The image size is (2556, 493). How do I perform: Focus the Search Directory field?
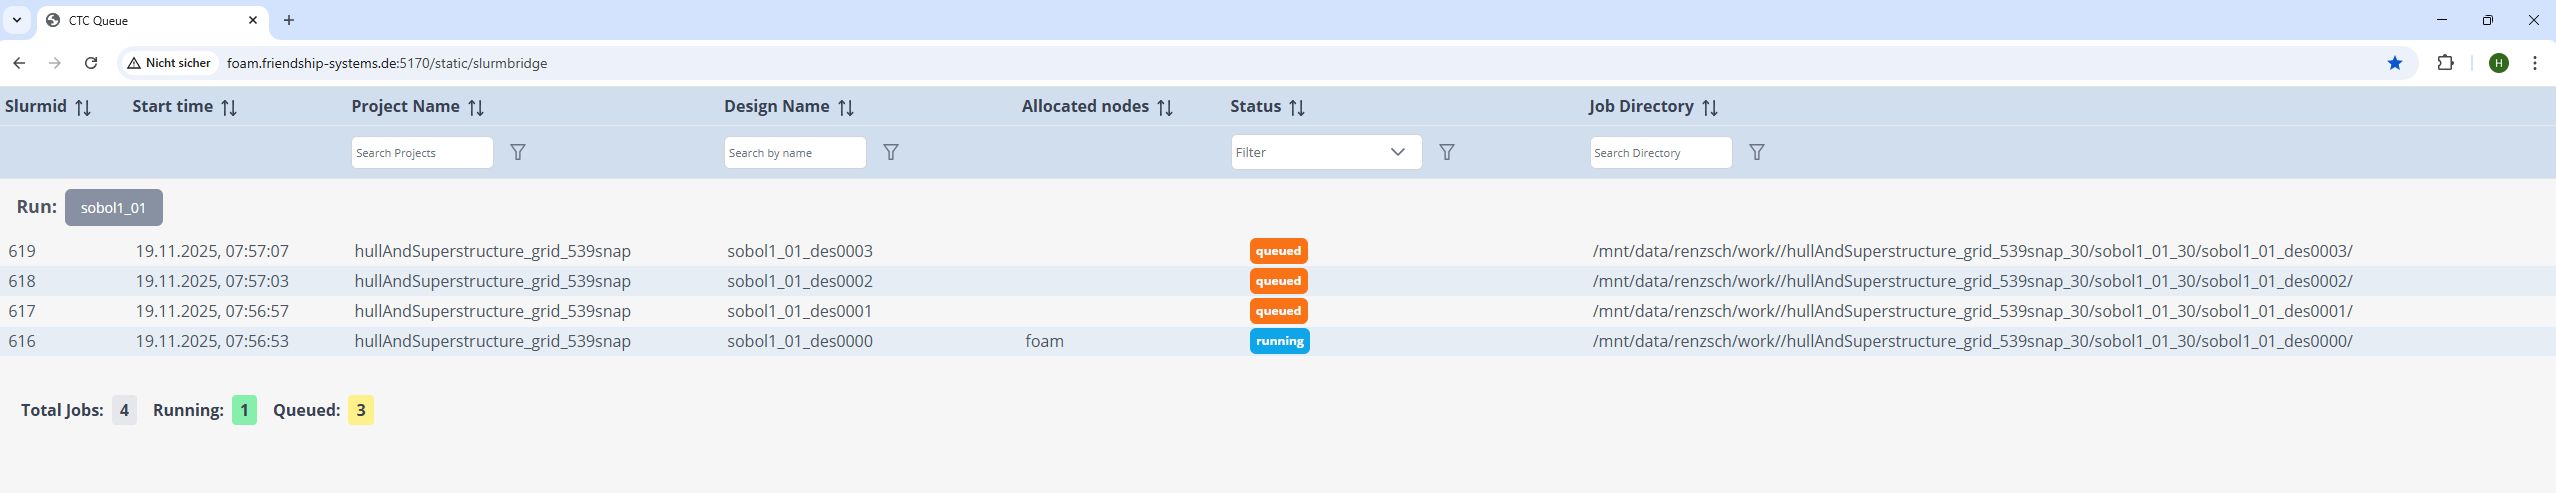pyautogui.click(x=1660, y=152)
